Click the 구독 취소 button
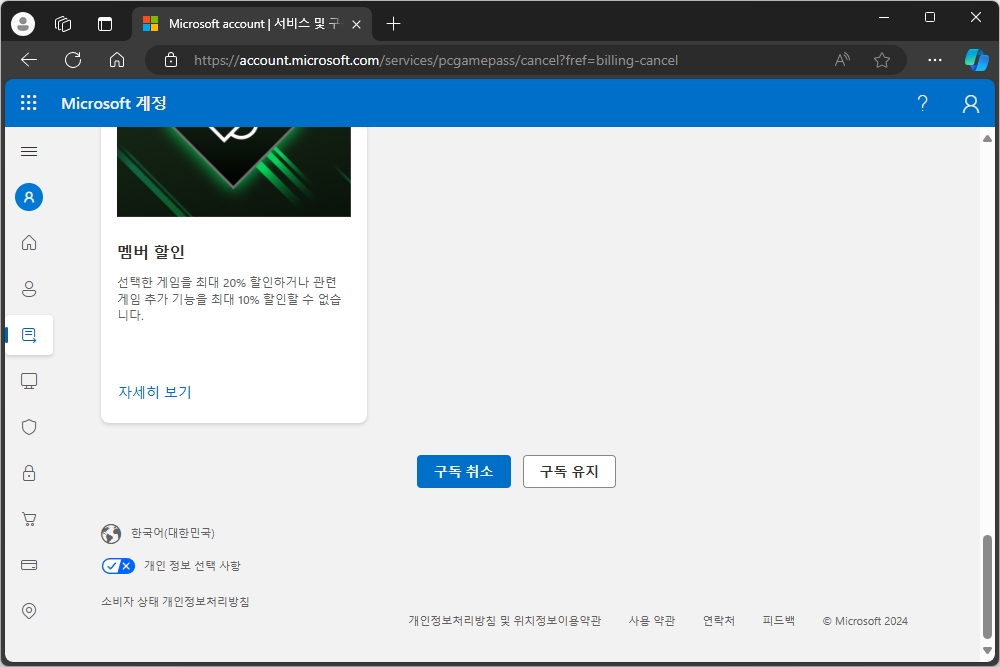The width and height of the screenshot is (1000, 667). pyautogui.click(x=464, y=471)
